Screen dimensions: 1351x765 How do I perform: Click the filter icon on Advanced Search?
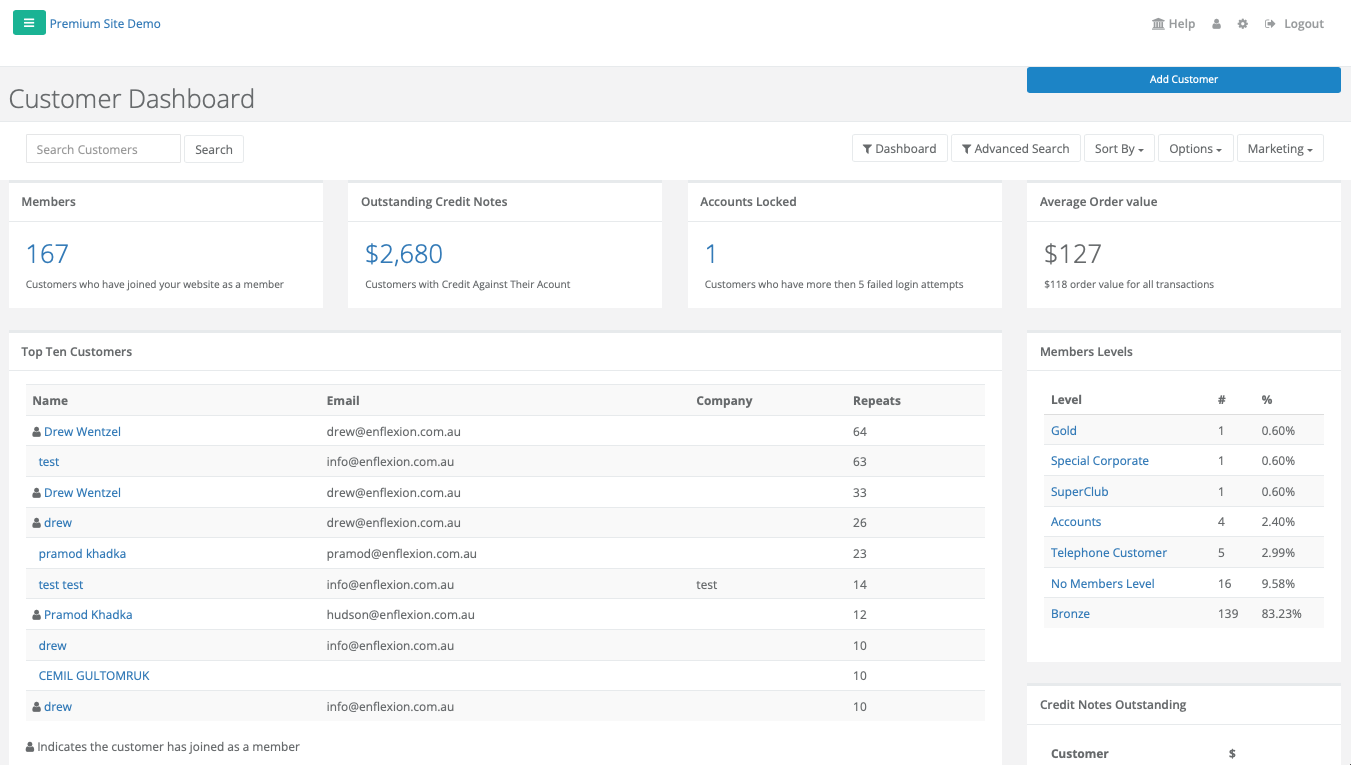tap(967, 149)
